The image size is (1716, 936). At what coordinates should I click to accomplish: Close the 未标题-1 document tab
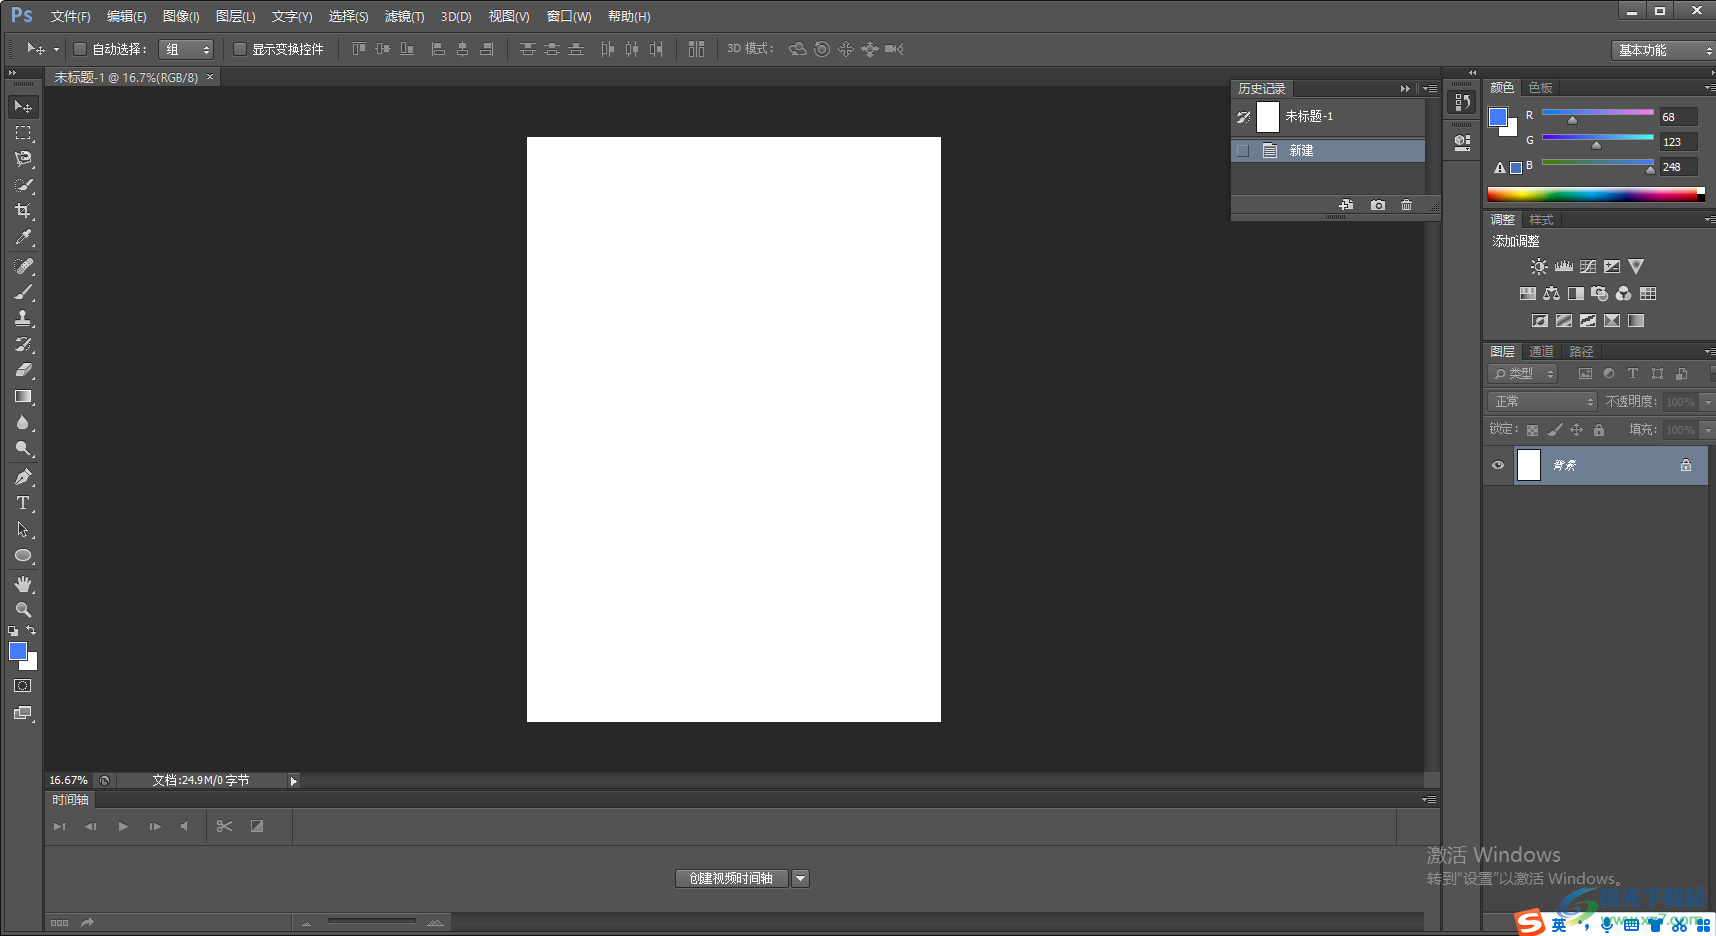(x=210, y=77)
